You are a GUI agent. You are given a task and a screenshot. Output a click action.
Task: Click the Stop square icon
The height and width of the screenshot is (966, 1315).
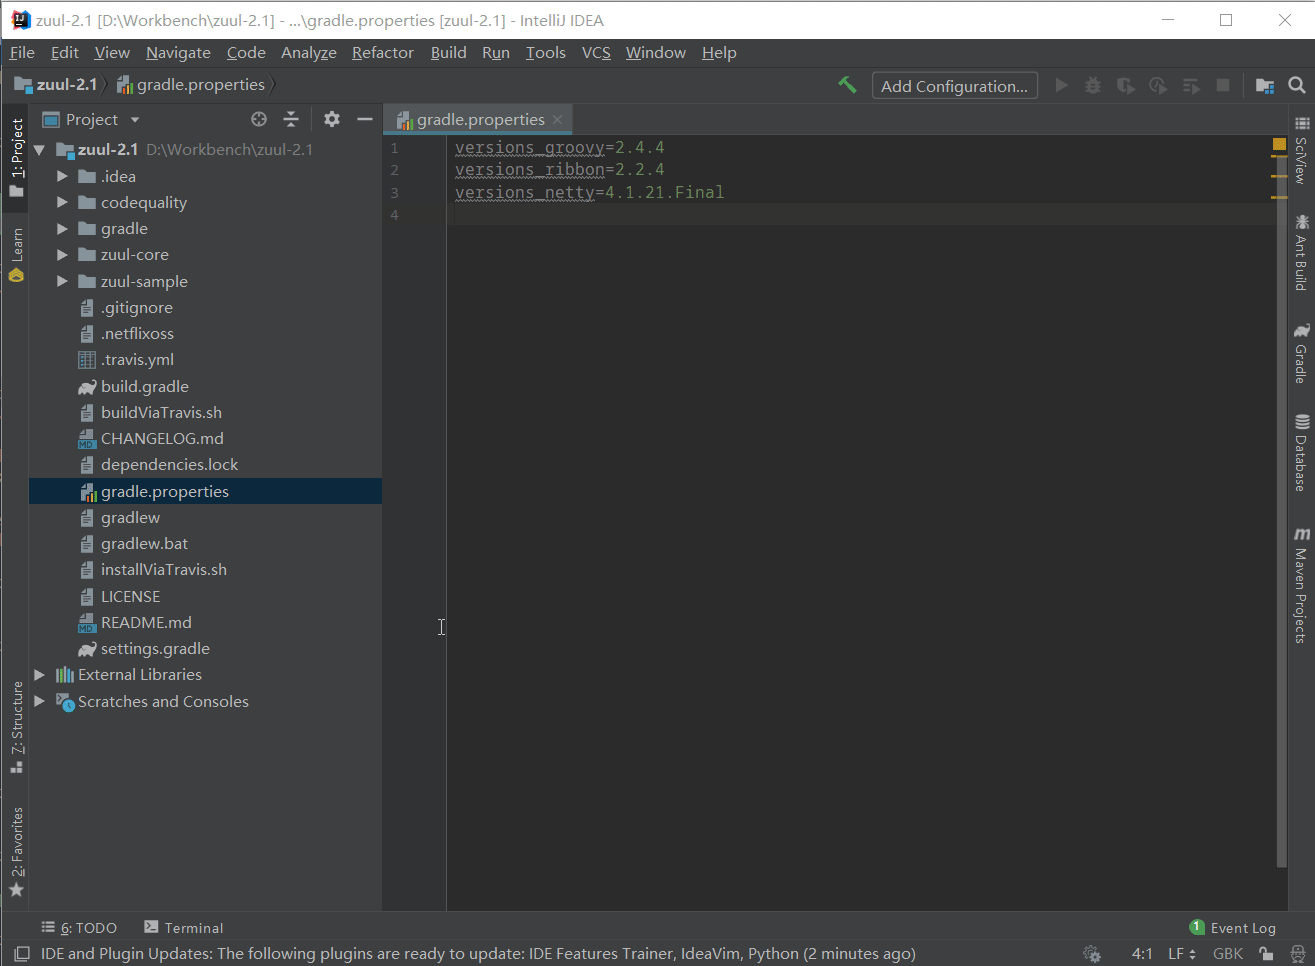(x=1222, y=86)
